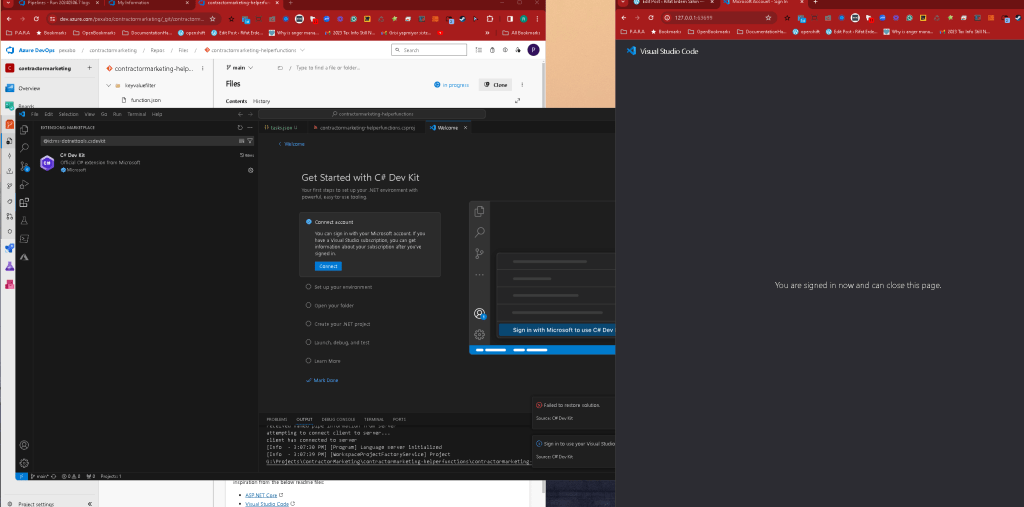
Task: Click the blue Connect button
Action: [328, 266]
